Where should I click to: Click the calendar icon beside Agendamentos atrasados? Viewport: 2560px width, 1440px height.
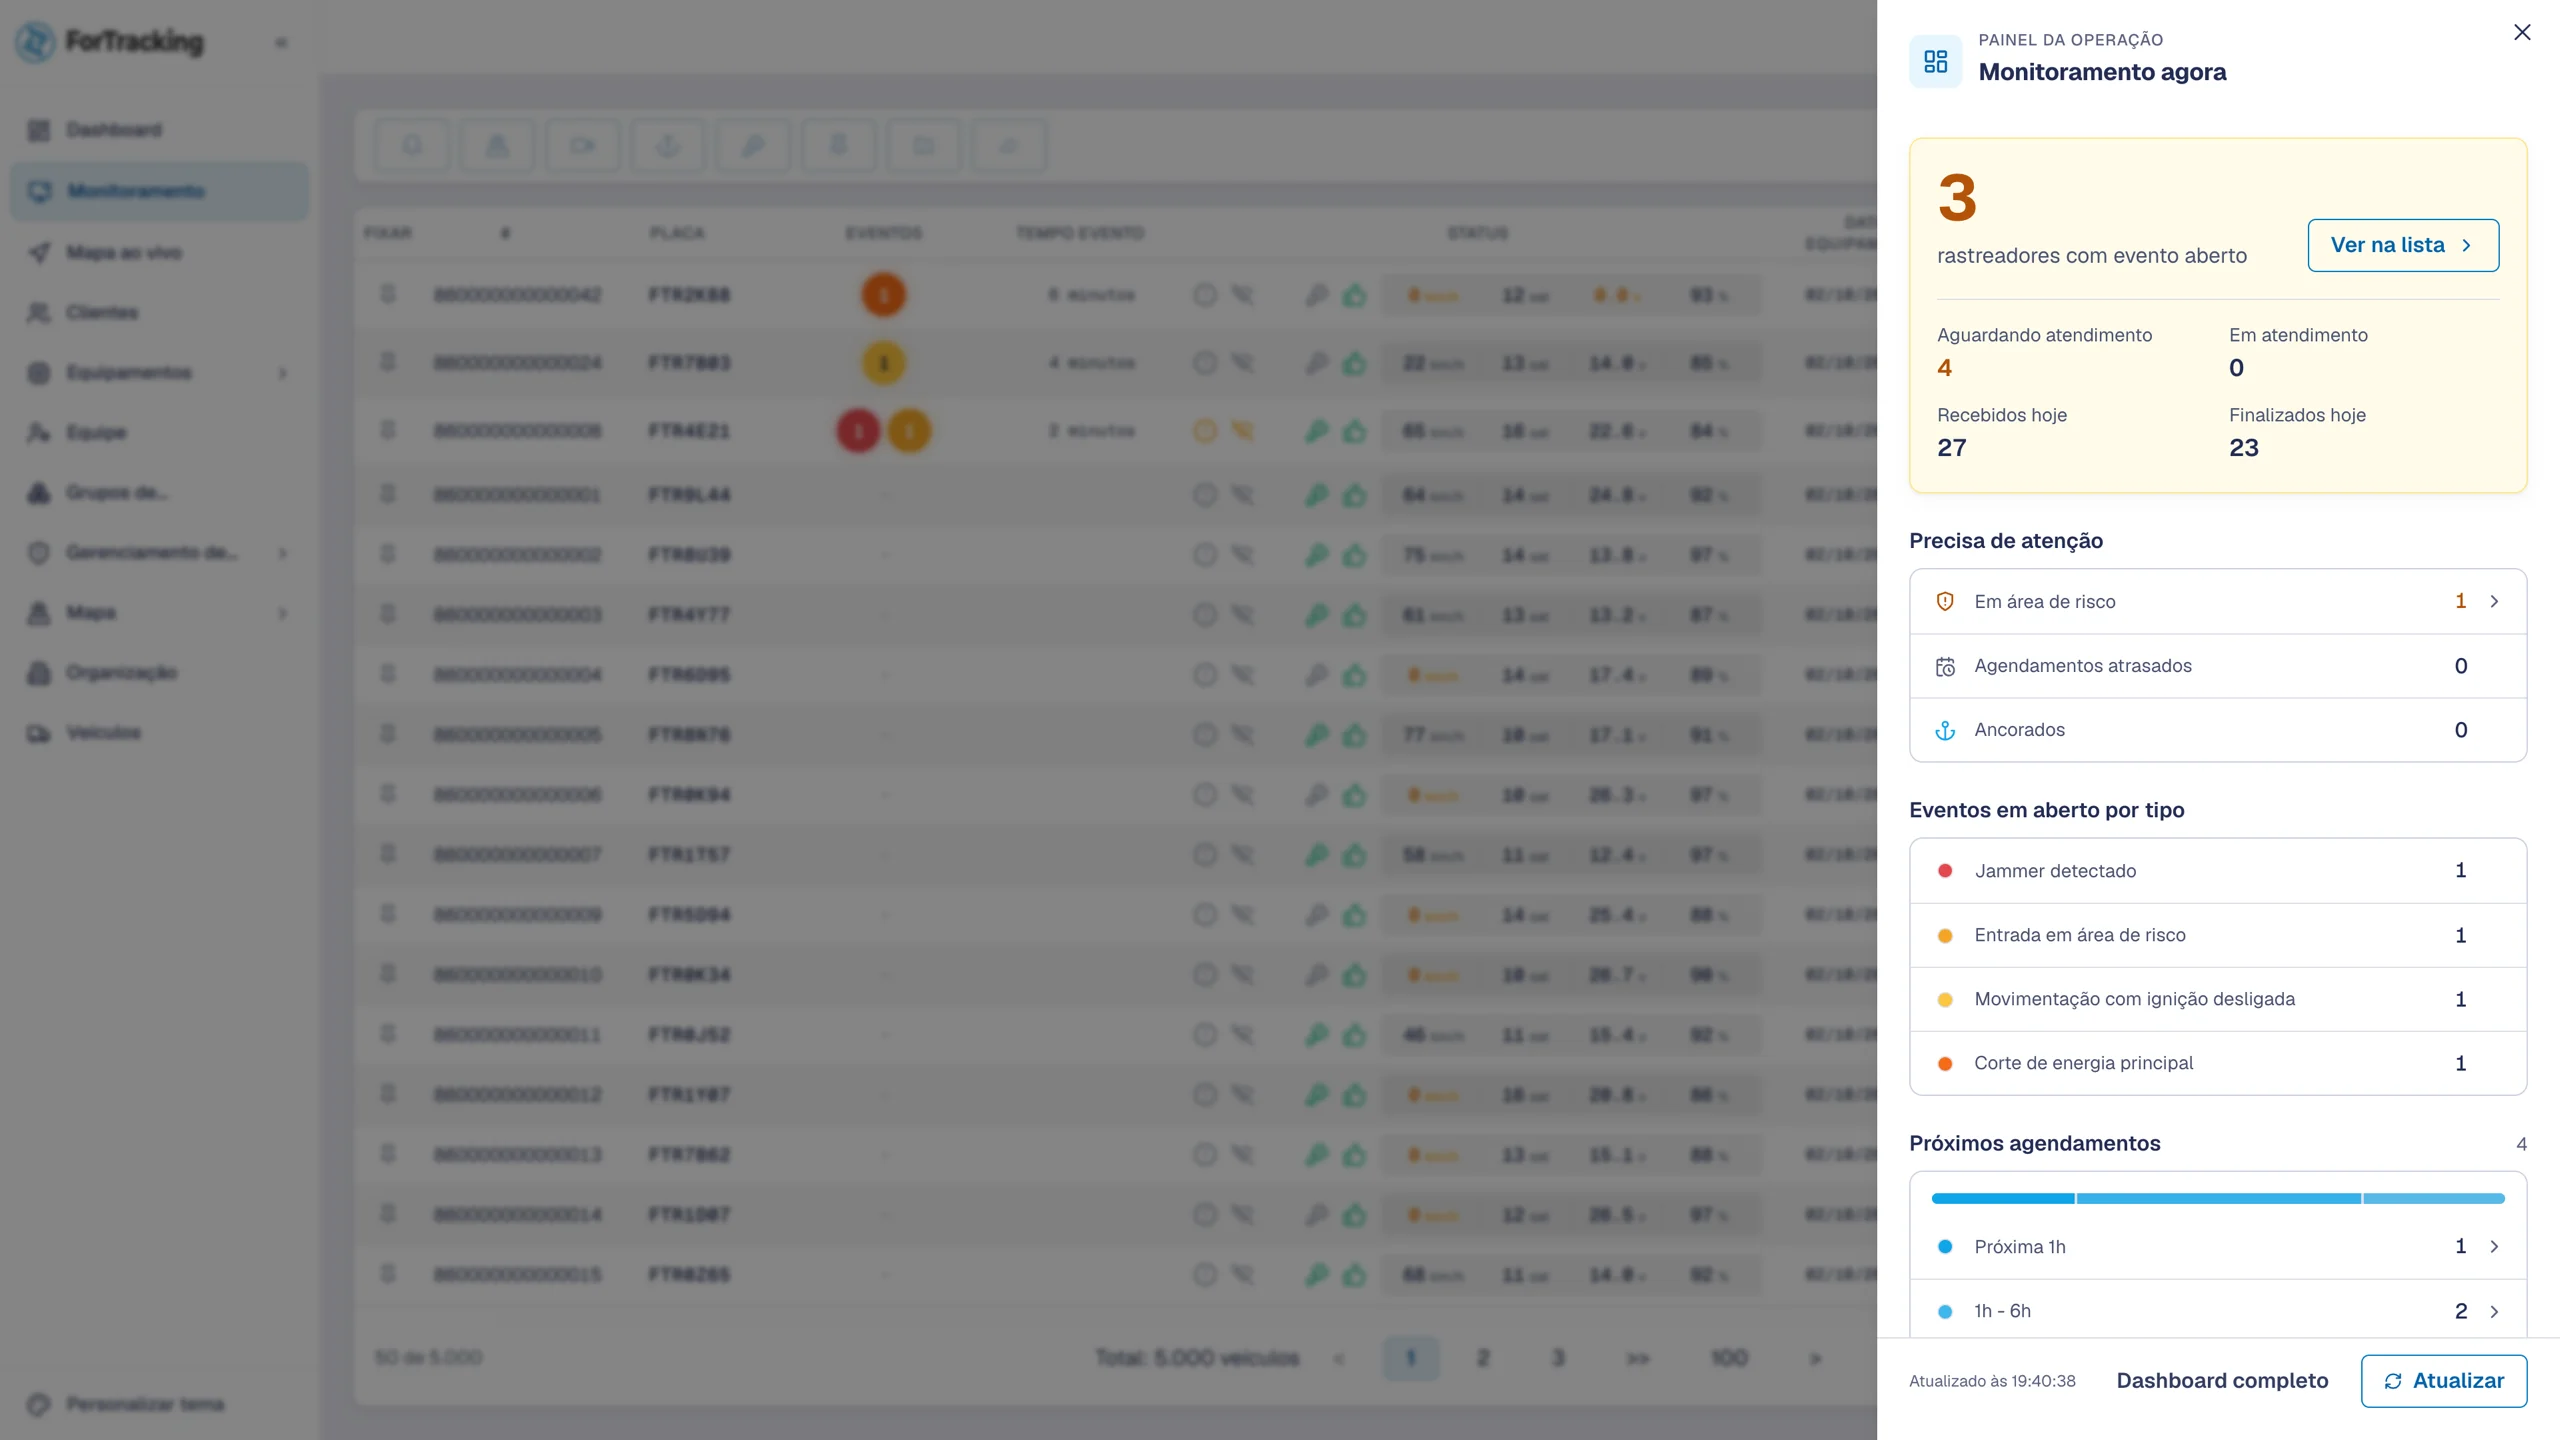pos(1945,666)
